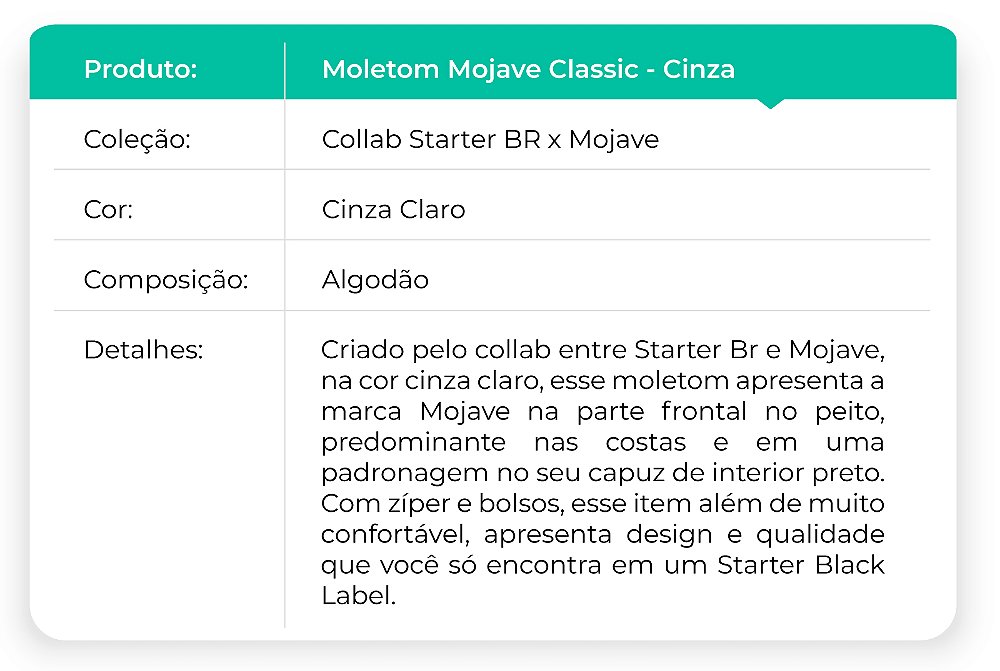Click empty teal header area right of title
Screen dimensions: 1000x671
coord(850,69)
